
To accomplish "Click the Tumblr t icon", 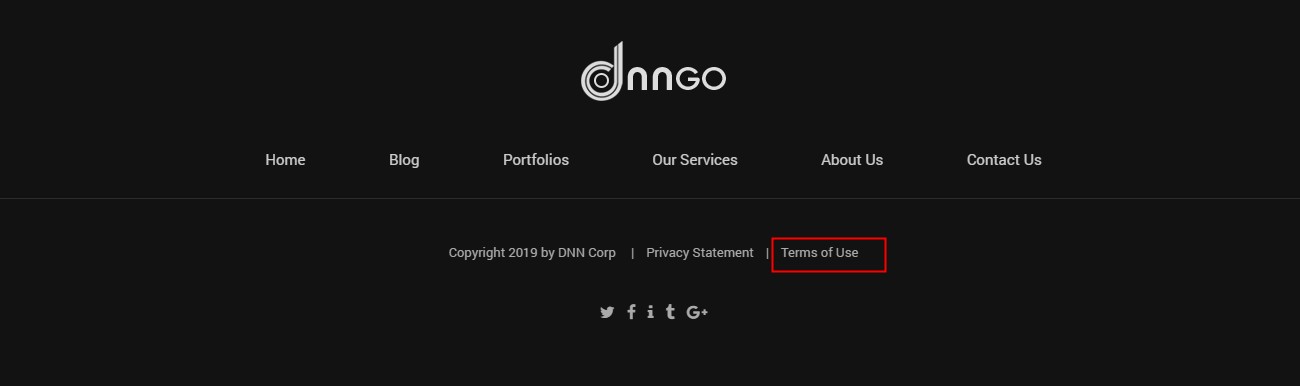I will 670,312.
